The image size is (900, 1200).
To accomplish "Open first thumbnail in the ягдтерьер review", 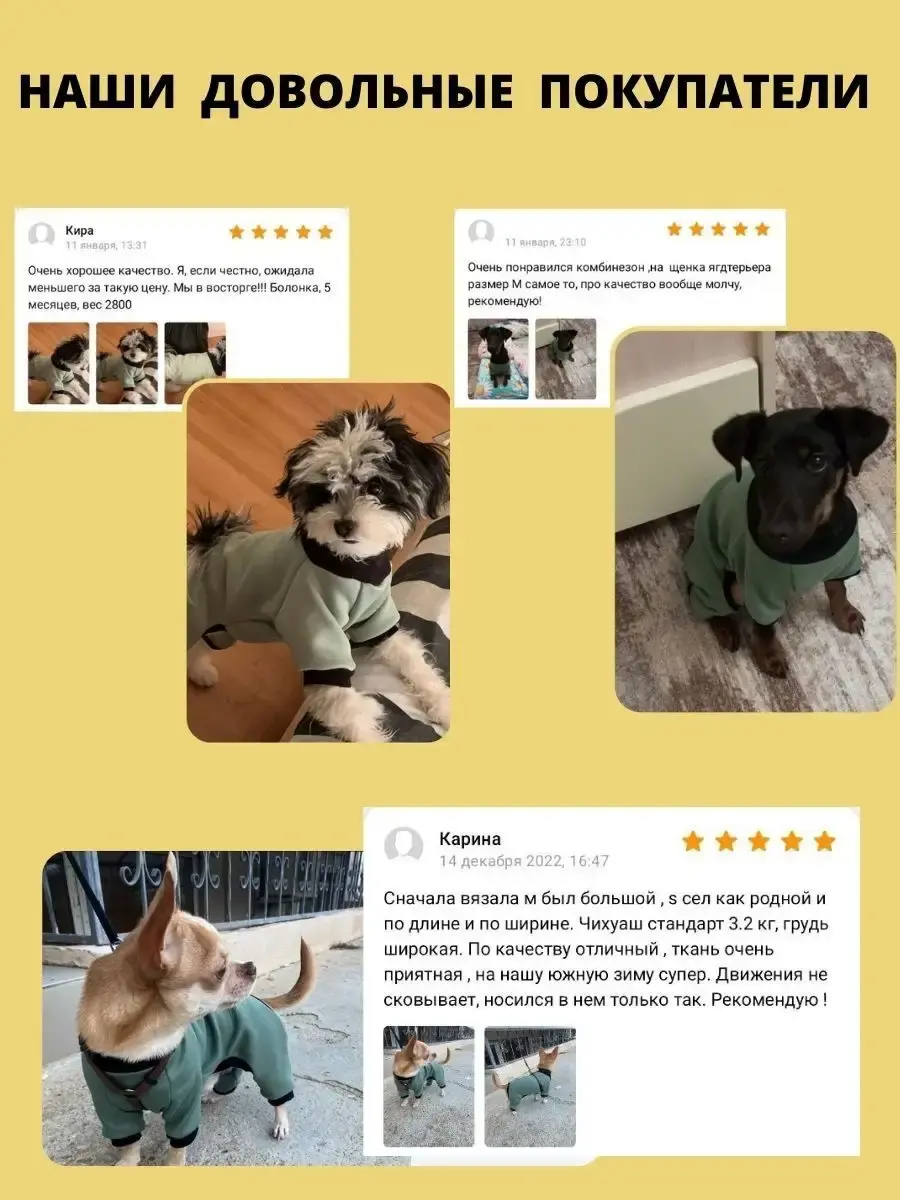I will pos(498,359).
